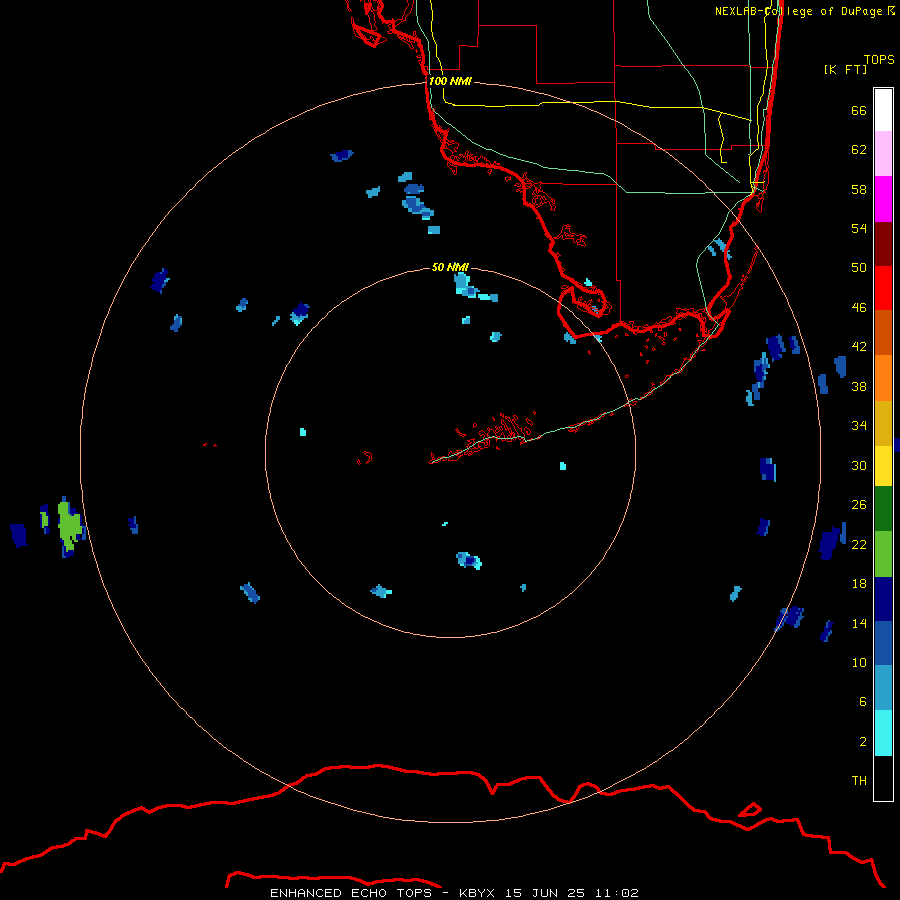The image size is (900, 900).
Task: Click the dark green swatch between 30 and 26
Action: (x=883, y=509)
